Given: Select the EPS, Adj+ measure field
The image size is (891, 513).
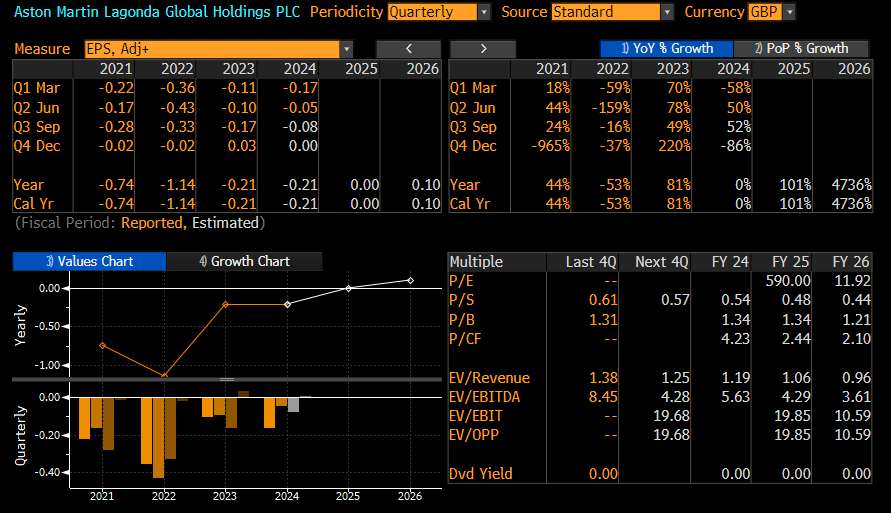Looking at the screenshot, I should coord(212,49).
